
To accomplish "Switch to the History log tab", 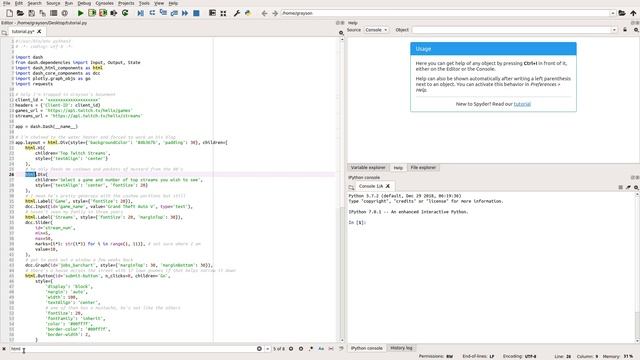I will 401,348.
